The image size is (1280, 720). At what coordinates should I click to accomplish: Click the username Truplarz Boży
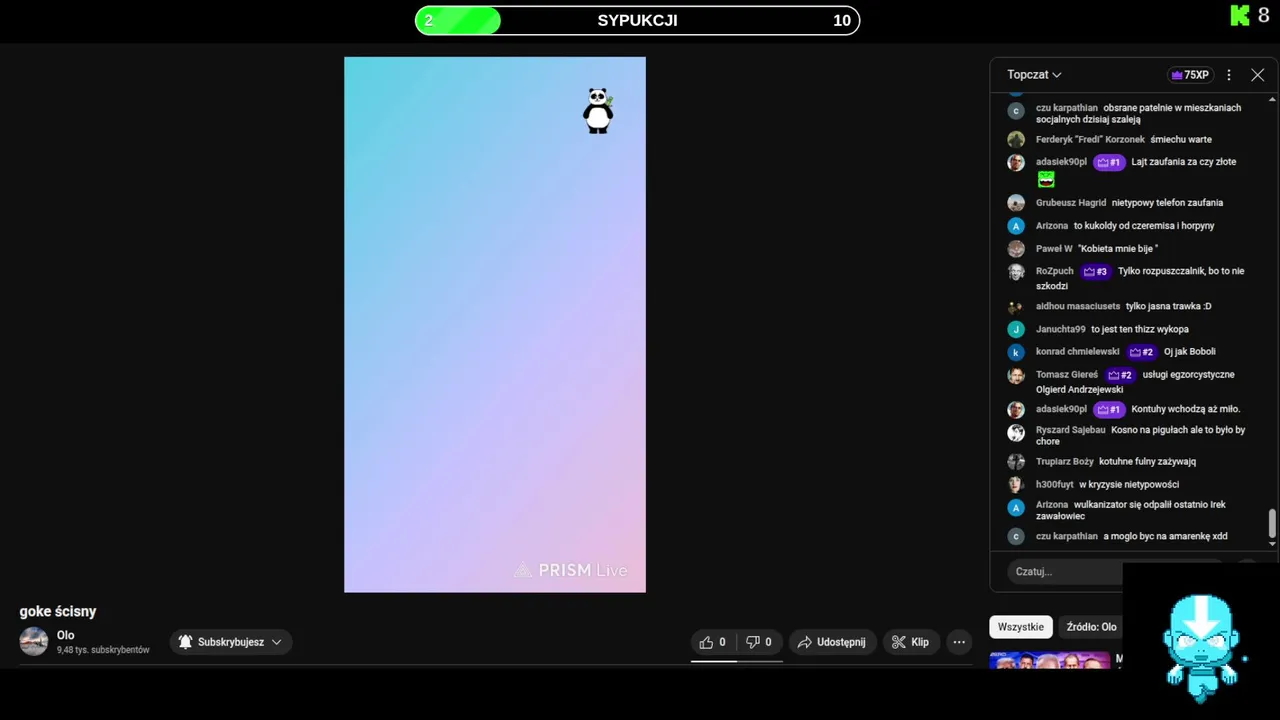(1065, 462)
